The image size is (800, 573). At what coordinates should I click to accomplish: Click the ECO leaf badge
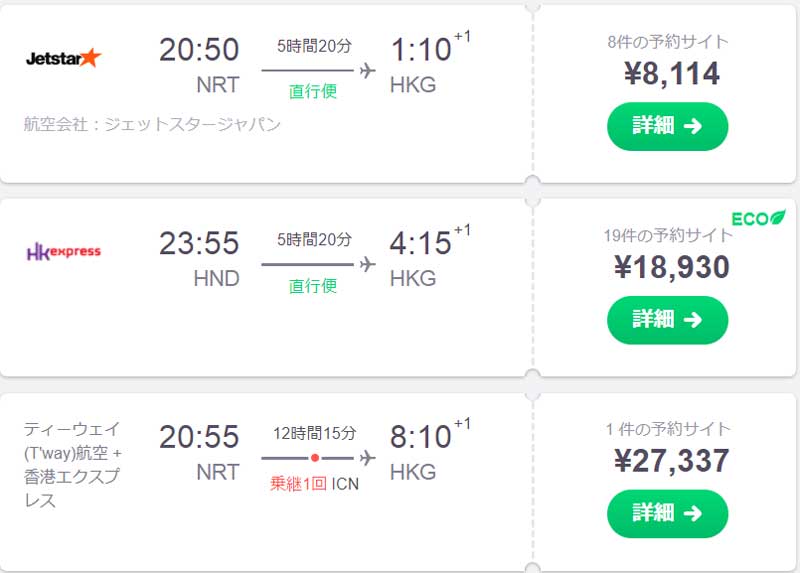click(758, 218)
